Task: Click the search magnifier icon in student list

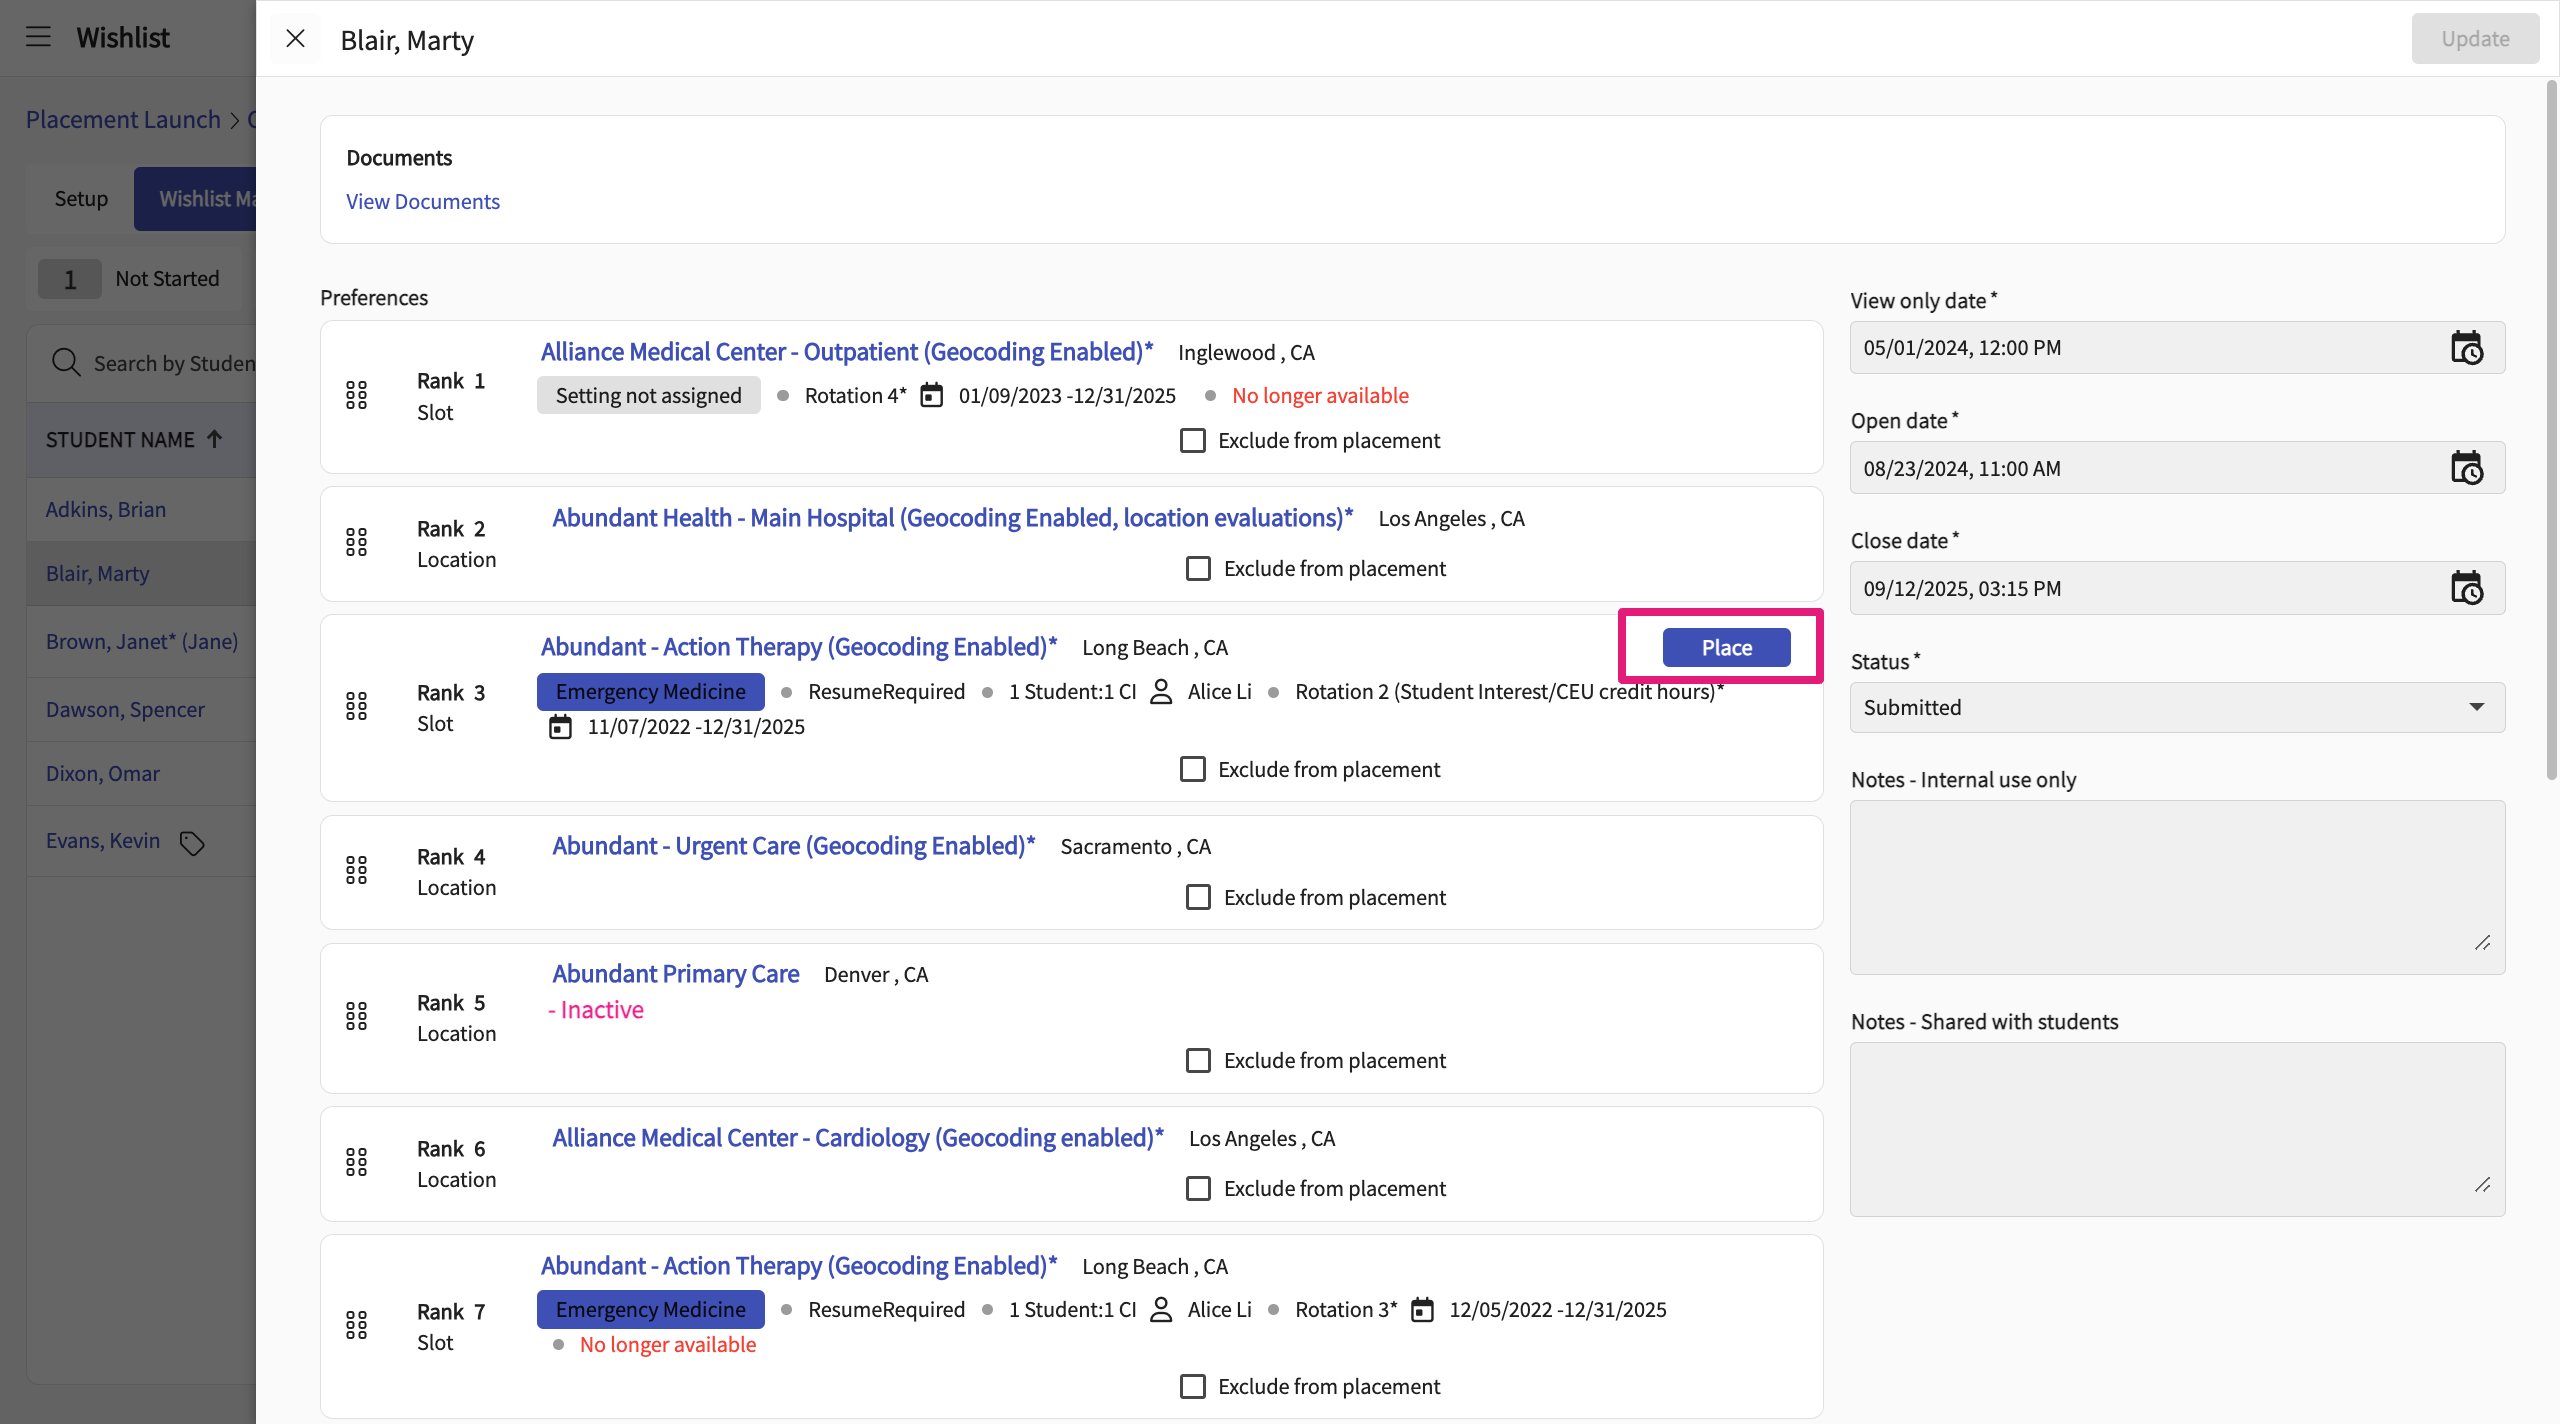Action: (x=66, y=362)
